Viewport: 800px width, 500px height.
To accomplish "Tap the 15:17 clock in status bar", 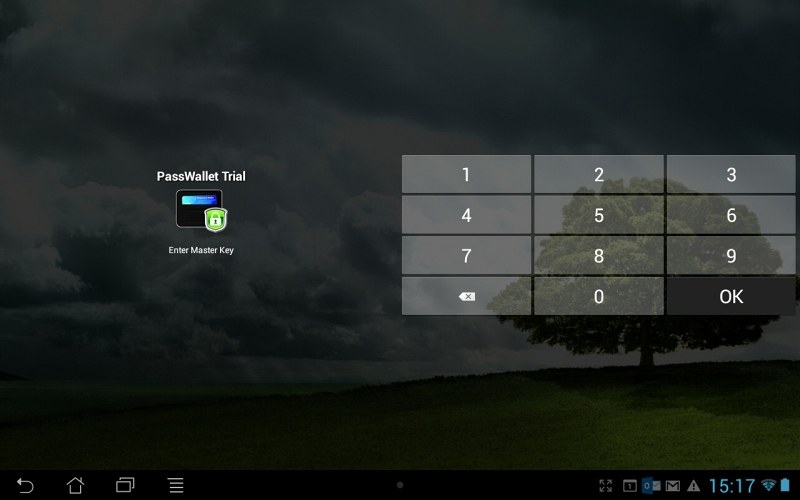I will 732,486.
